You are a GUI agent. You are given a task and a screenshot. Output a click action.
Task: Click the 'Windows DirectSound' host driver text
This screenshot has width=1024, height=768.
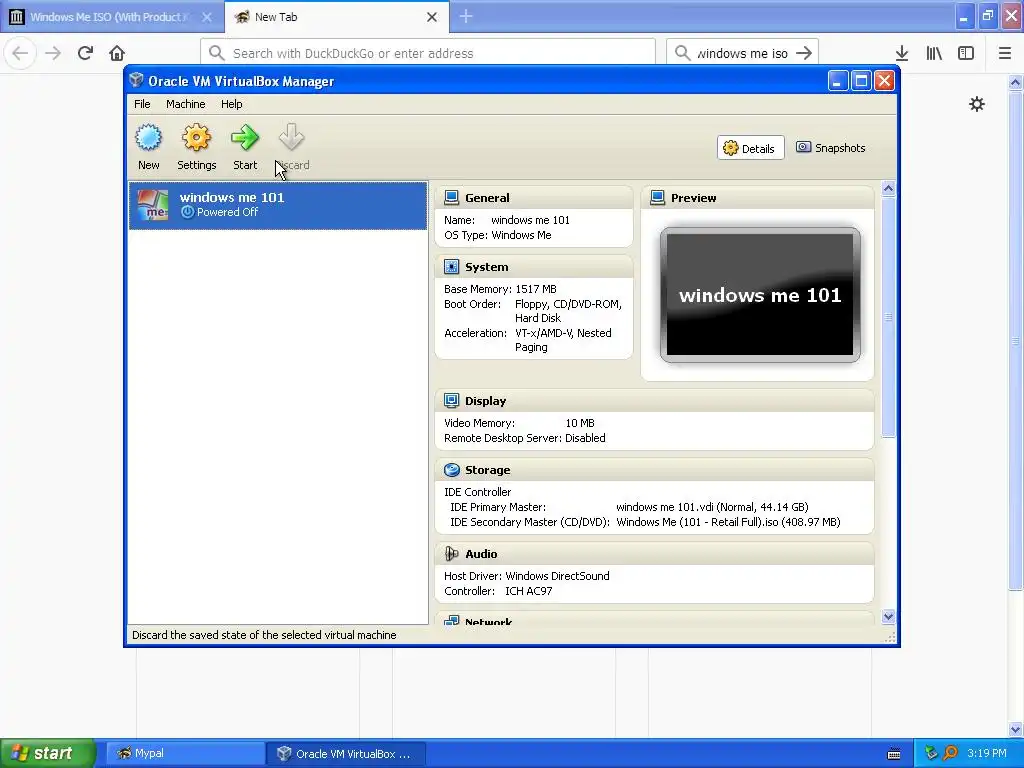pos(557,576)
